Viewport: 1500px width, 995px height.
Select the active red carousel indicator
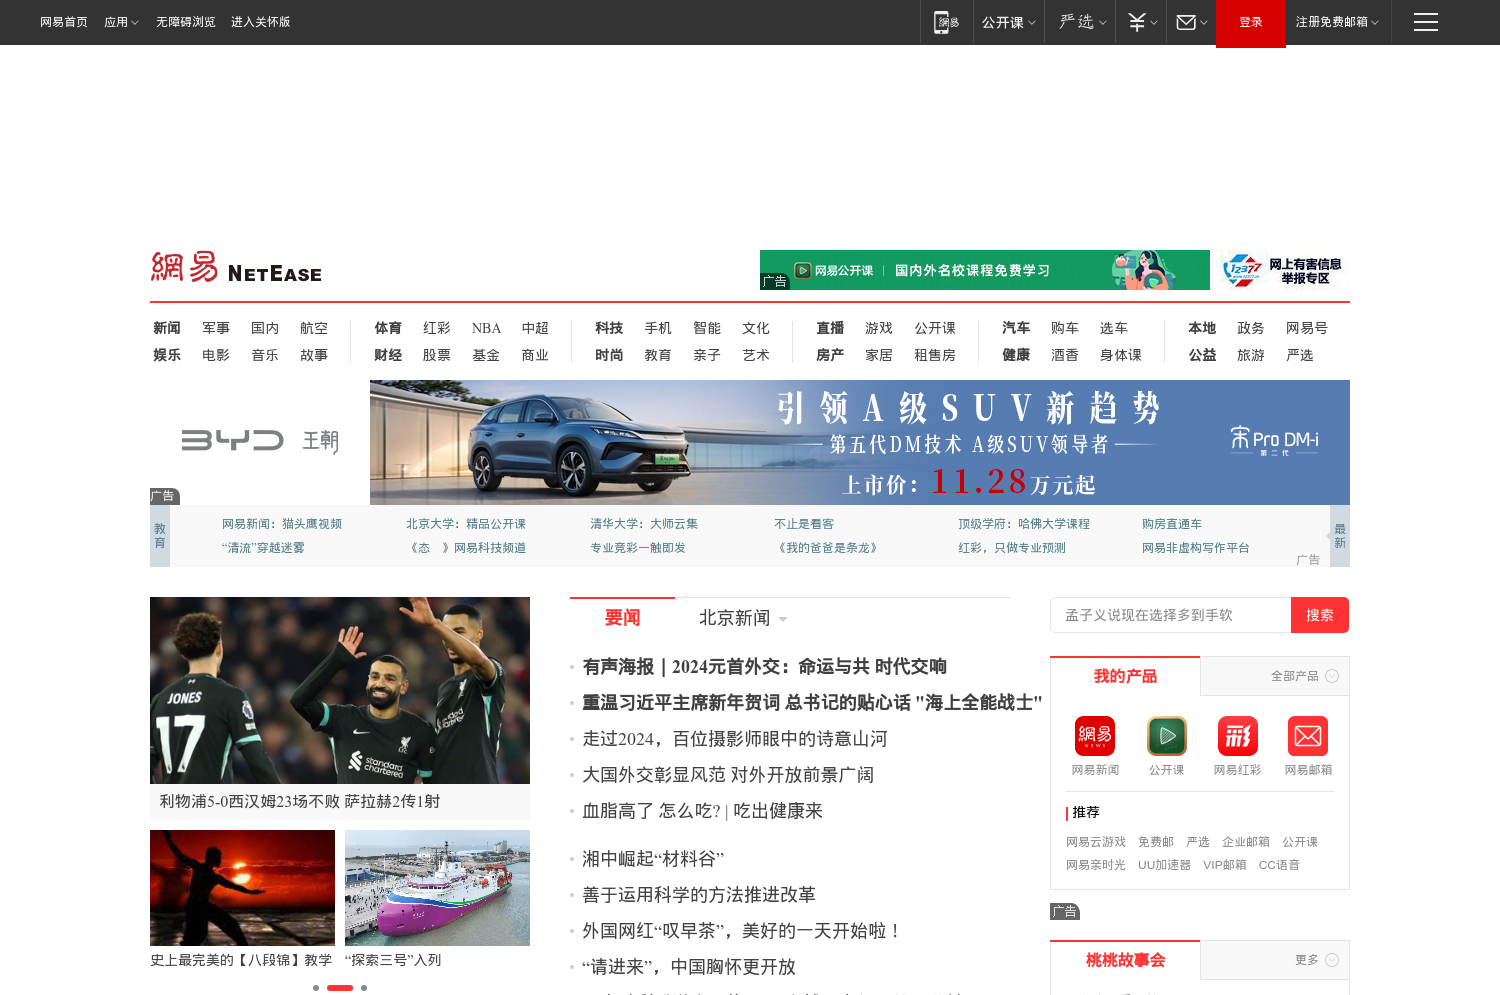click(x=340, y=988)
